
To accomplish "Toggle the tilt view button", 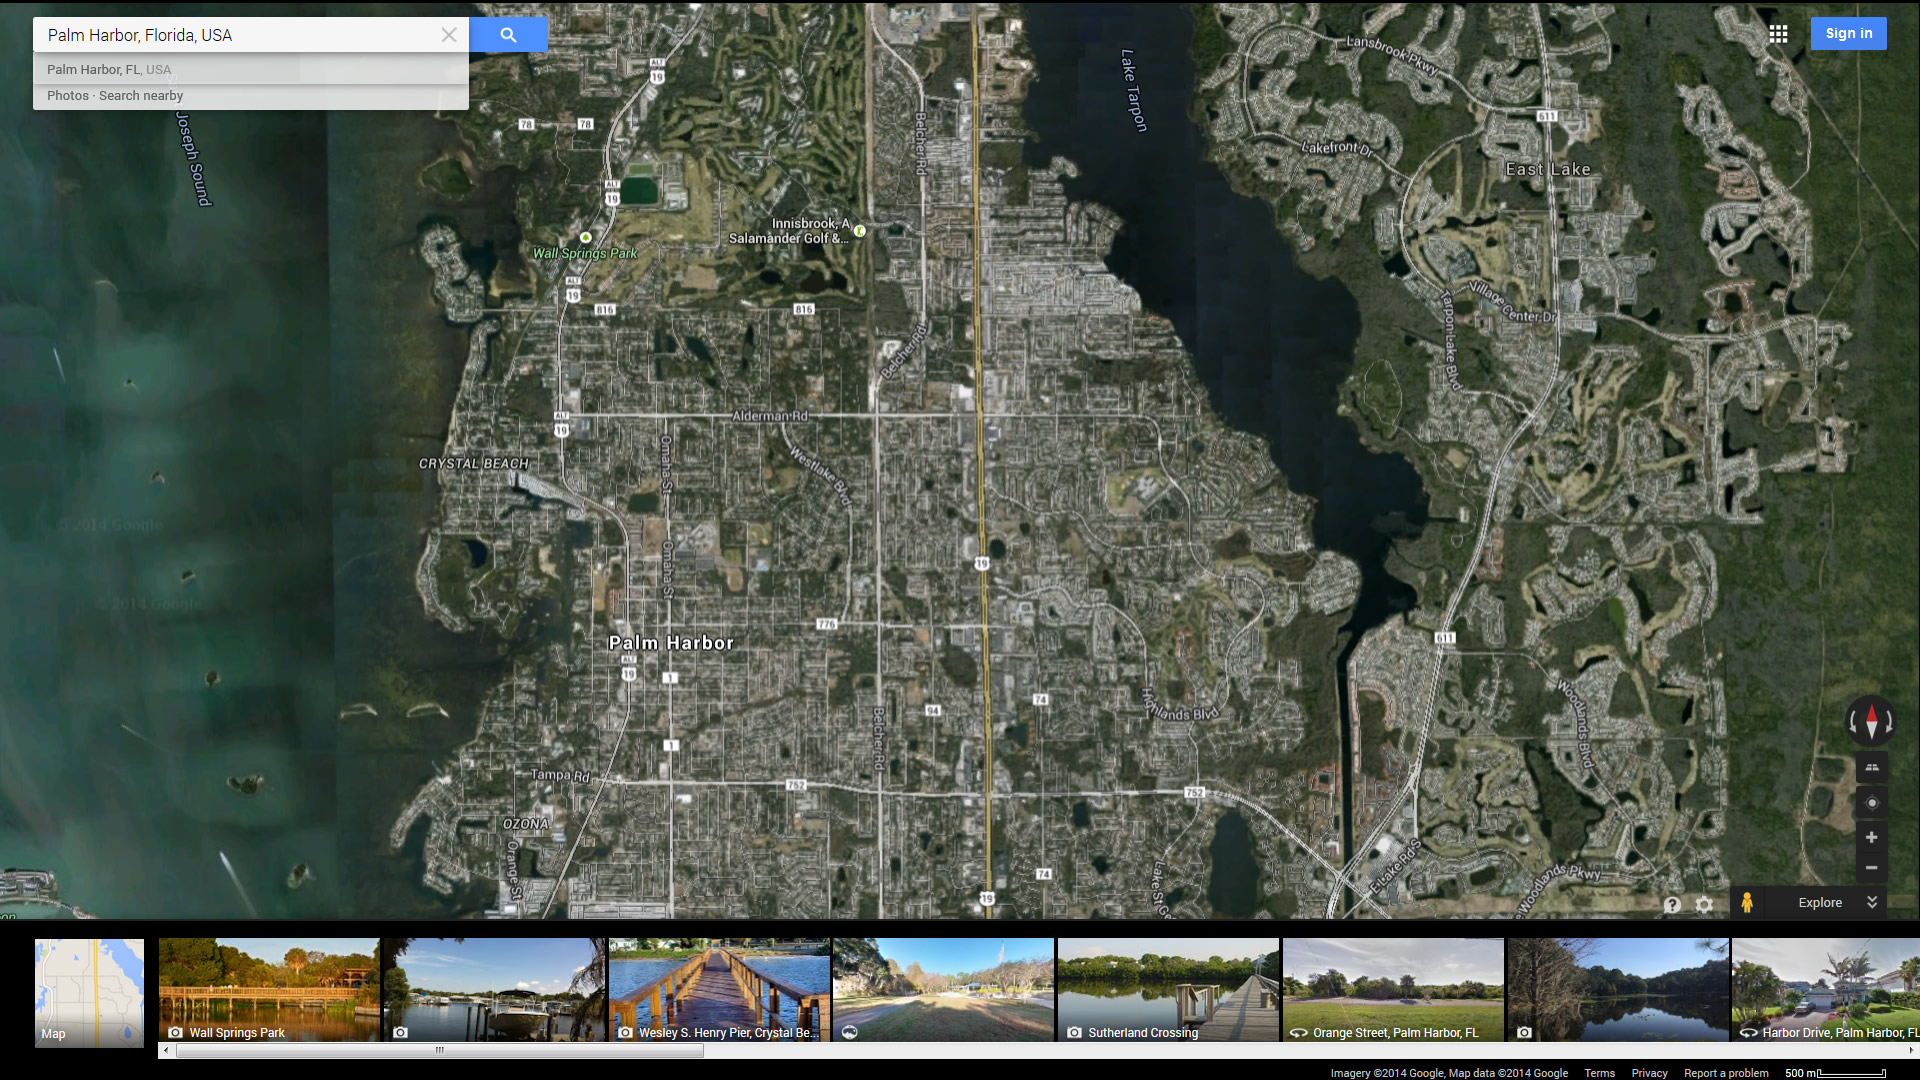I will tap(1871, 767).
